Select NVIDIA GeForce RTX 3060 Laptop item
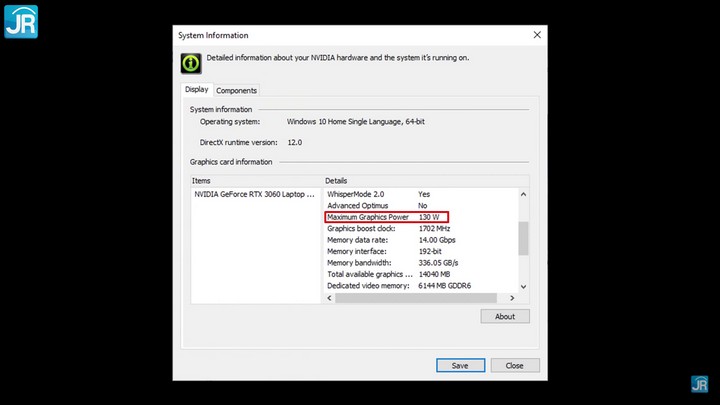The width and height of the screenshot is (720, 405). 254,194
